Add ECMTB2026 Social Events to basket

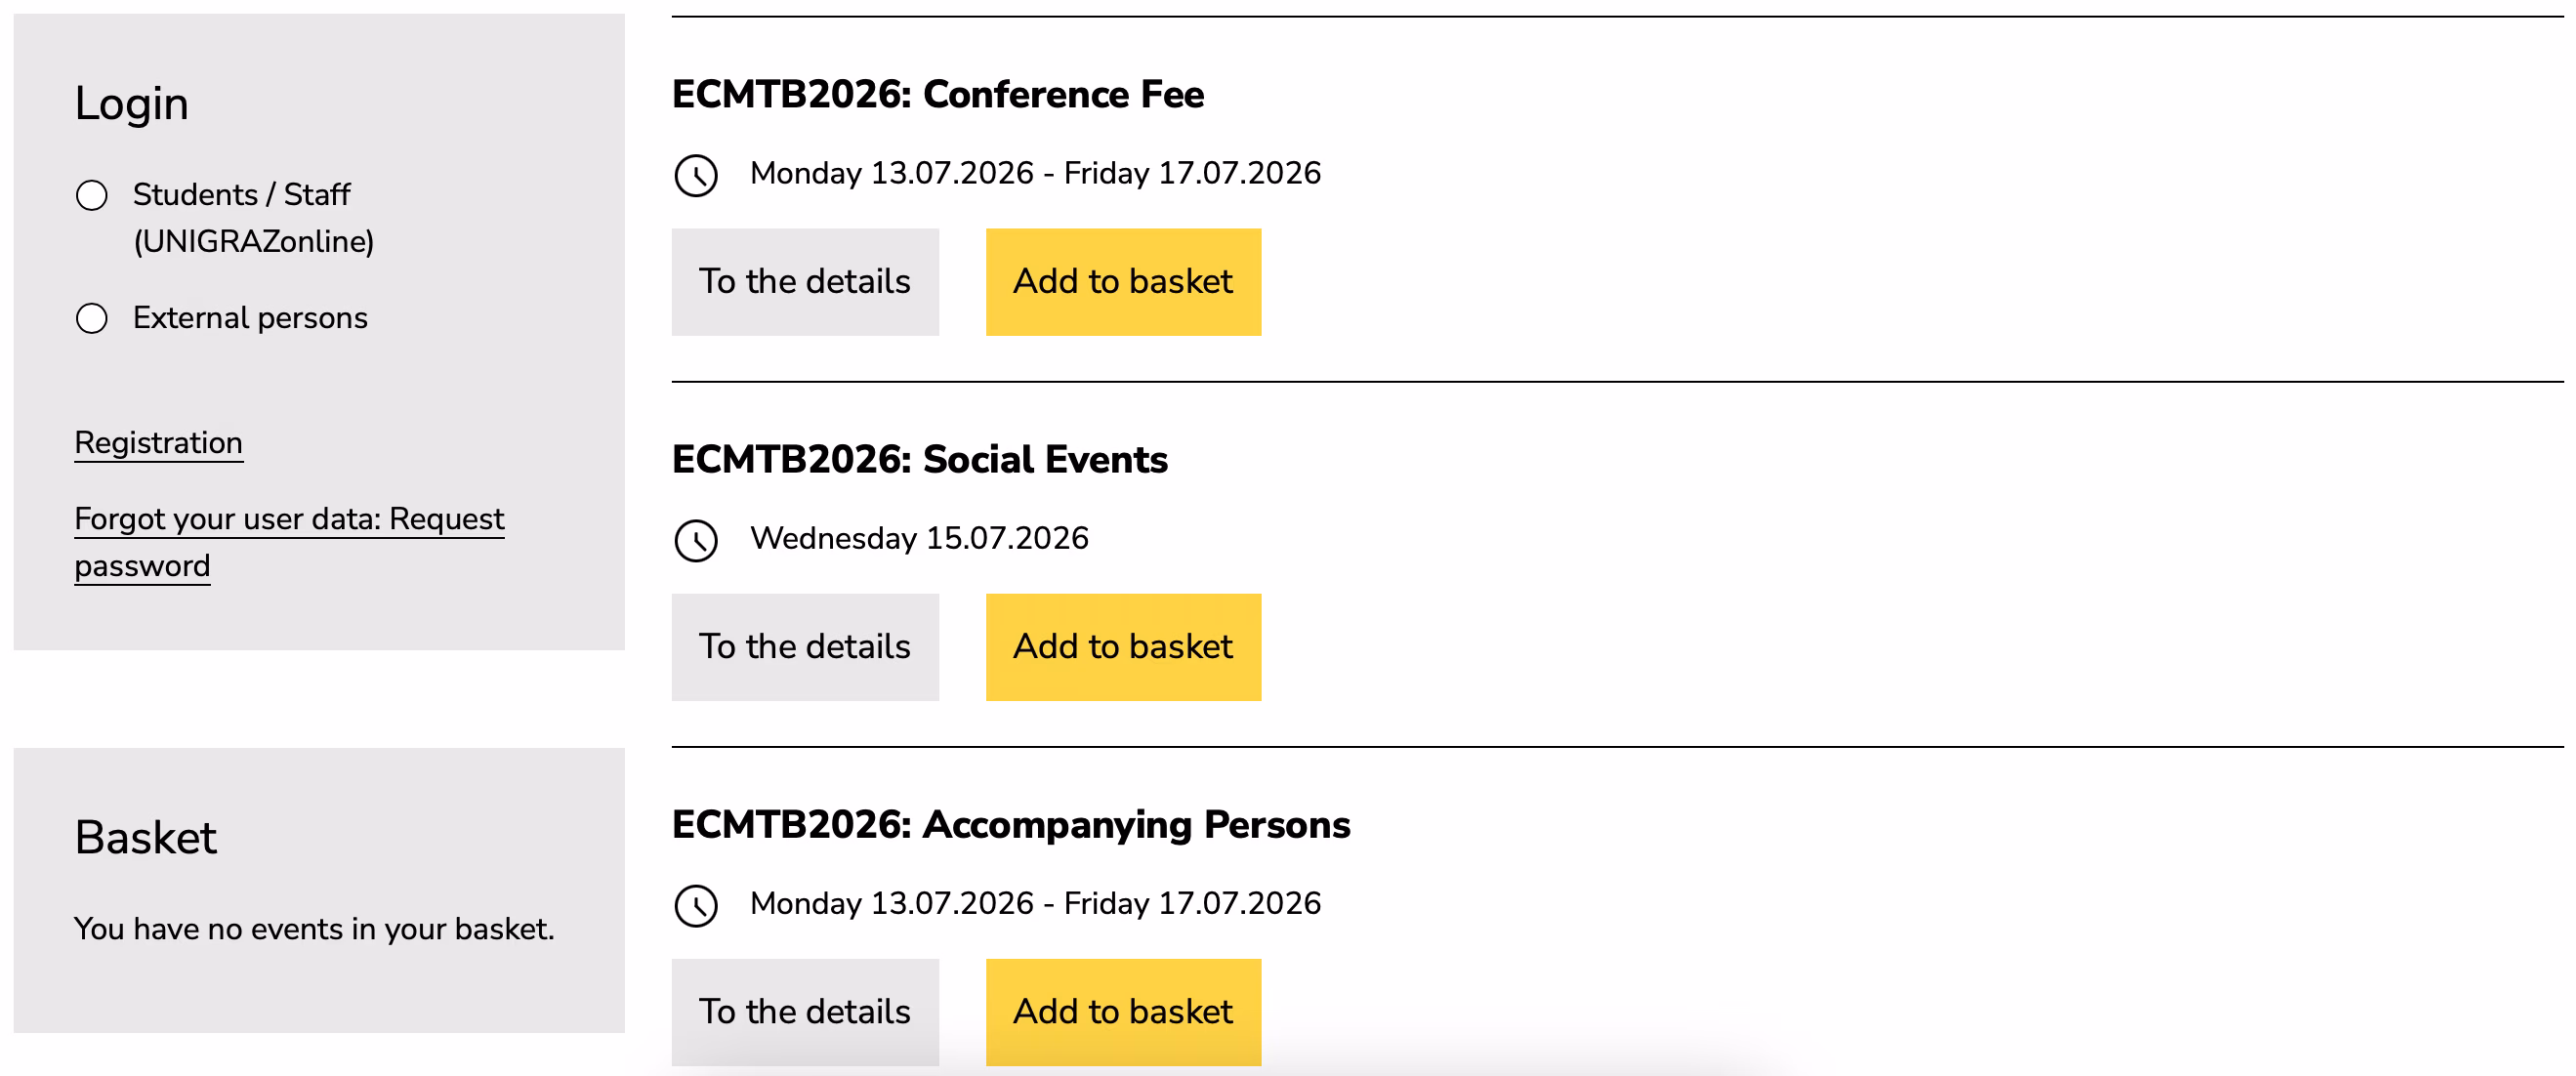(1122, 646)
